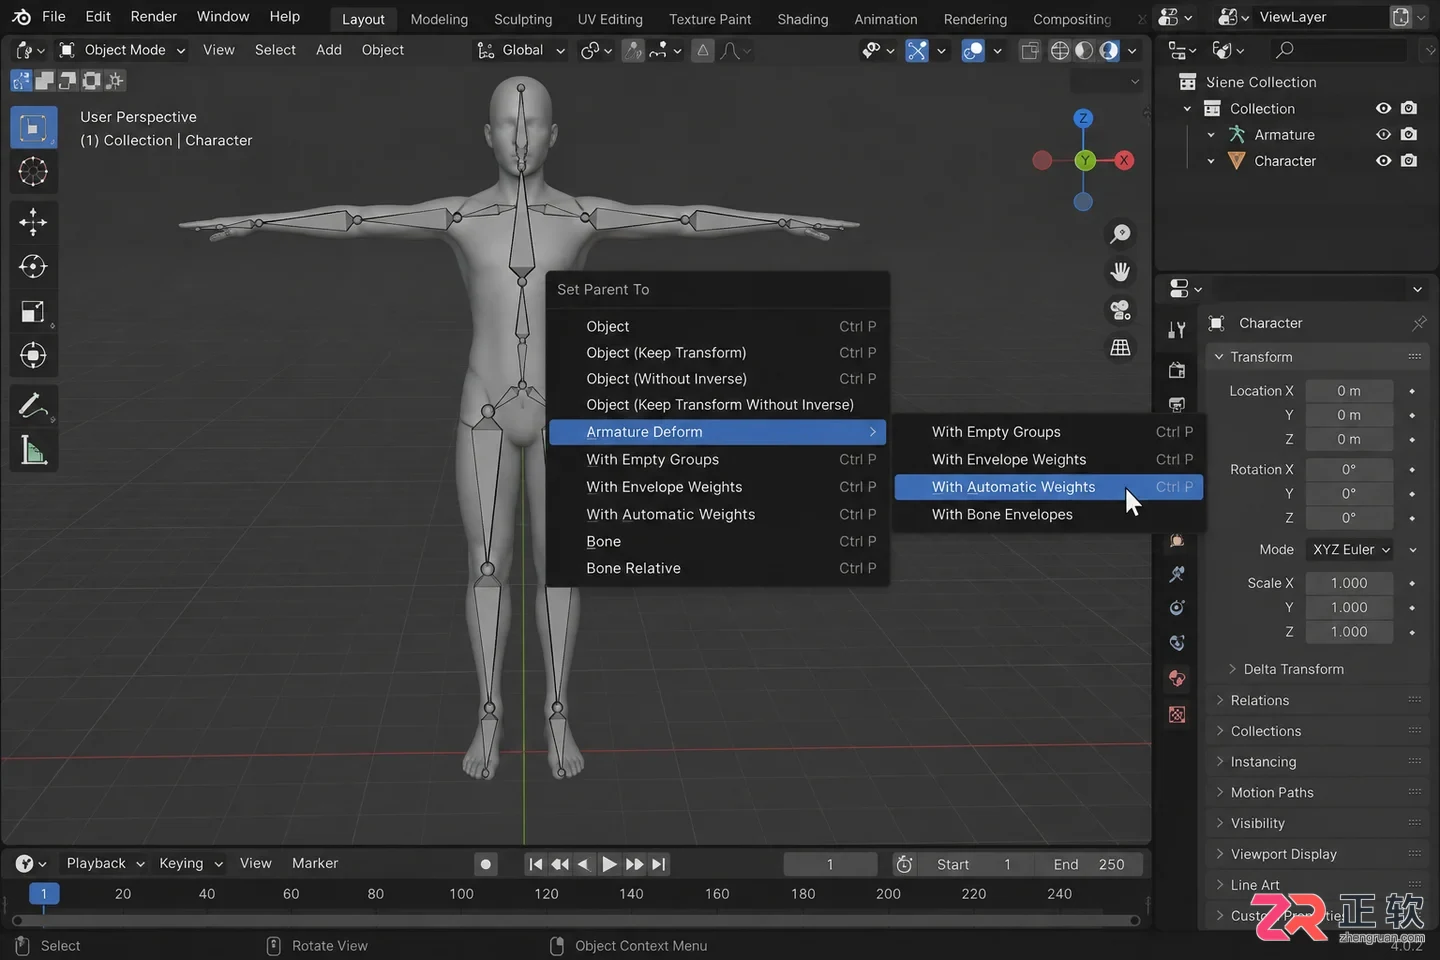Click the Location X value field
Viewport: 1440px width, 960px height.
point(1348,391)
